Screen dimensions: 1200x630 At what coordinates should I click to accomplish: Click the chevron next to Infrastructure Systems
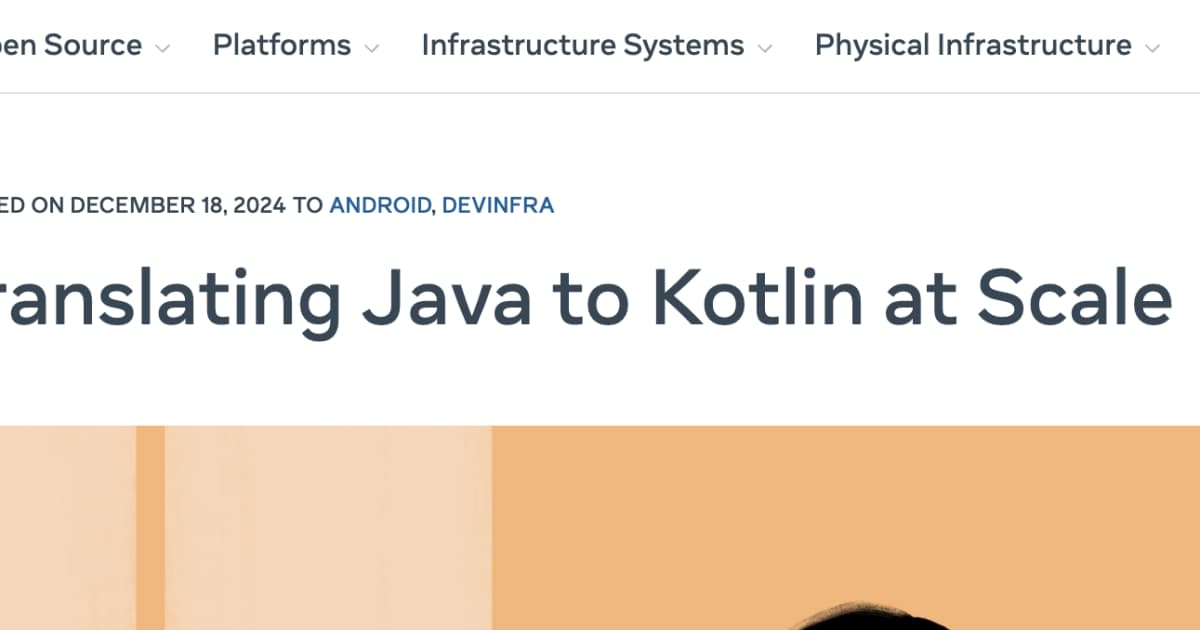766,46
